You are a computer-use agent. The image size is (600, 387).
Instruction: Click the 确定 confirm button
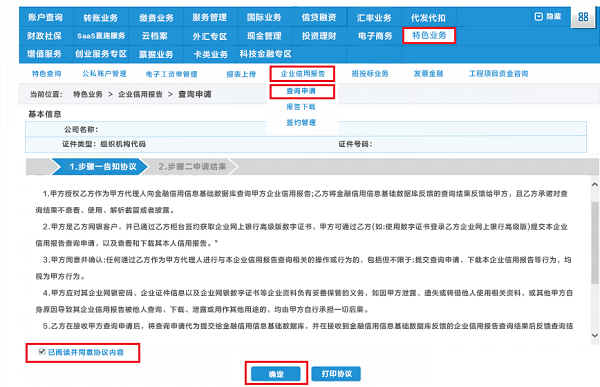click(276, 374)
